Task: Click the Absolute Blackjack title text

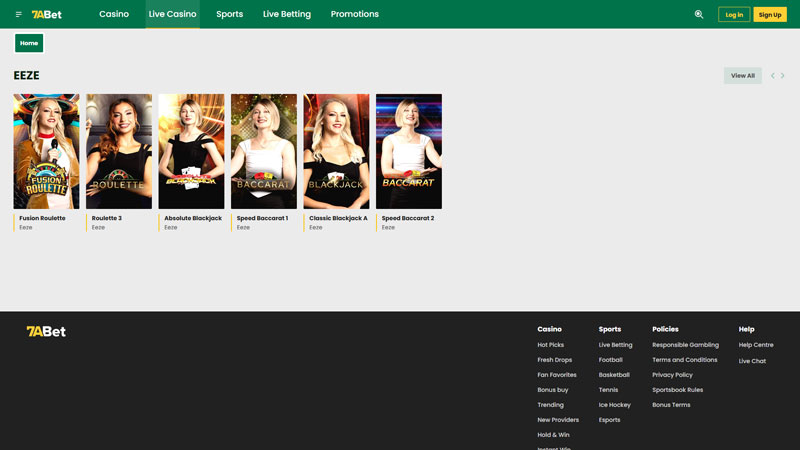Action: tap(193, 218)
